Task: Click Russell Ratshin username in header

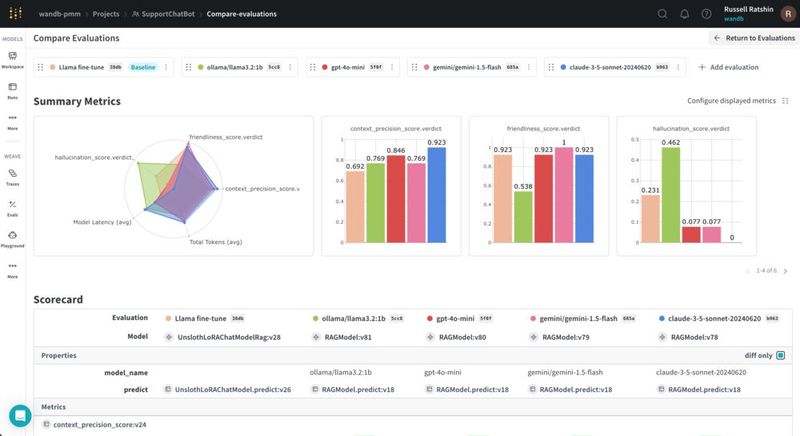Action: pyautogui.click(x=748, y=9)
